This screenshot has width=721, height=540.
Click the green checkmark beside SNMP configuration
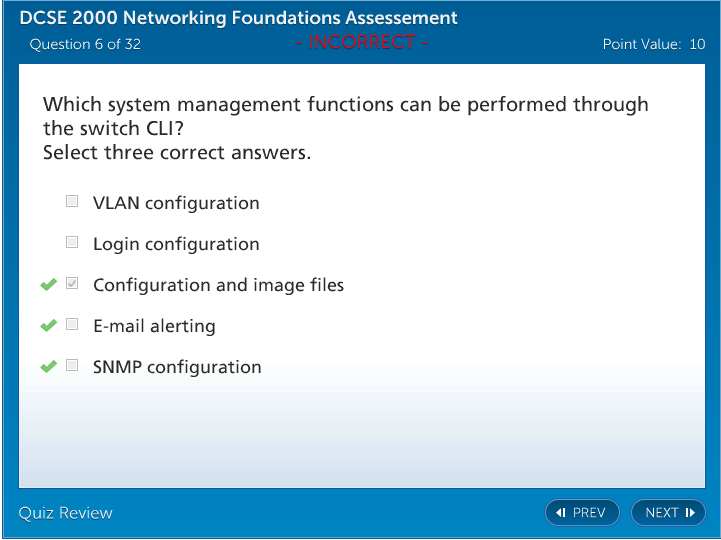coord(48,367)
